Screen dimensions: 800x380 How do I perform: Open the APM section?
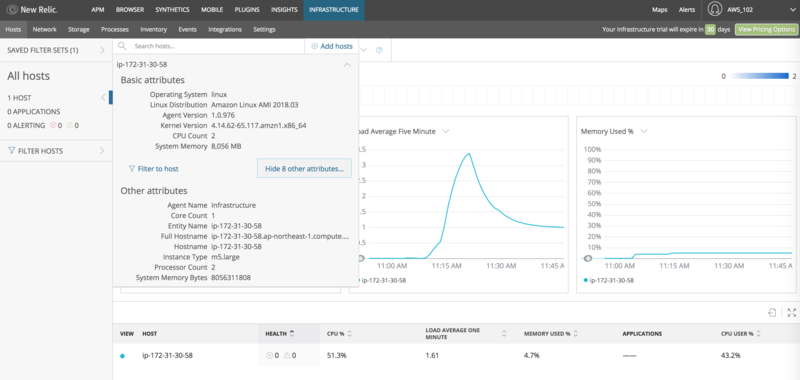tap(98, 10)
